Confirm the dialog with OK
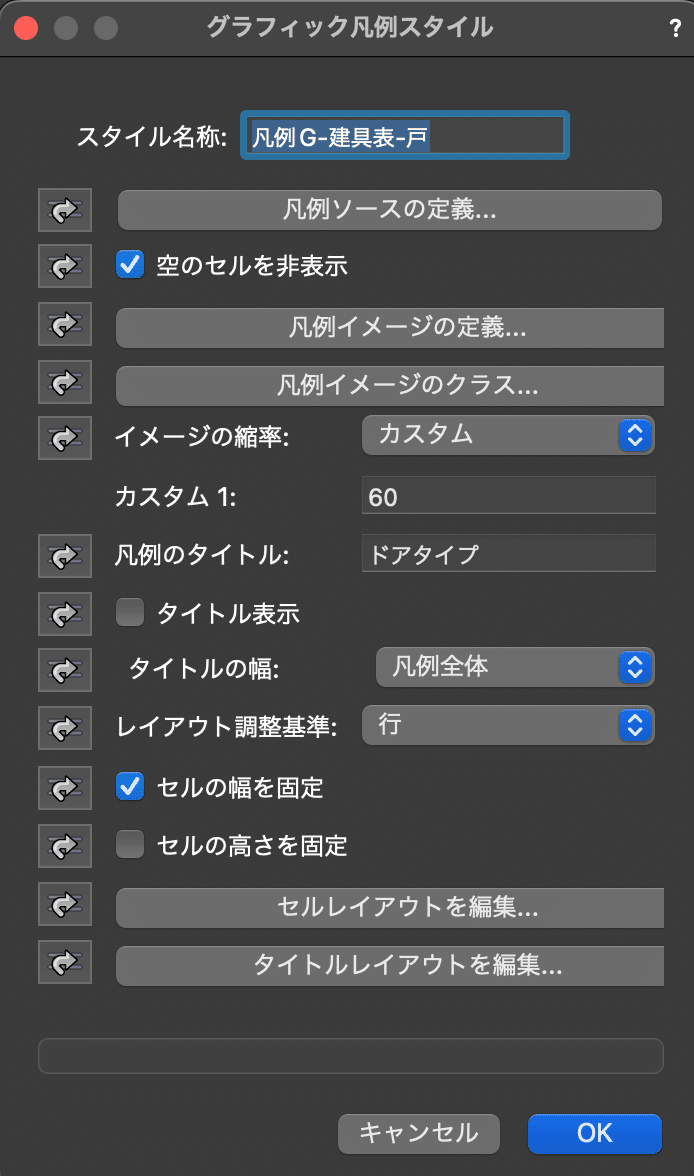The image size is (694, 1176). [595, 1133]
